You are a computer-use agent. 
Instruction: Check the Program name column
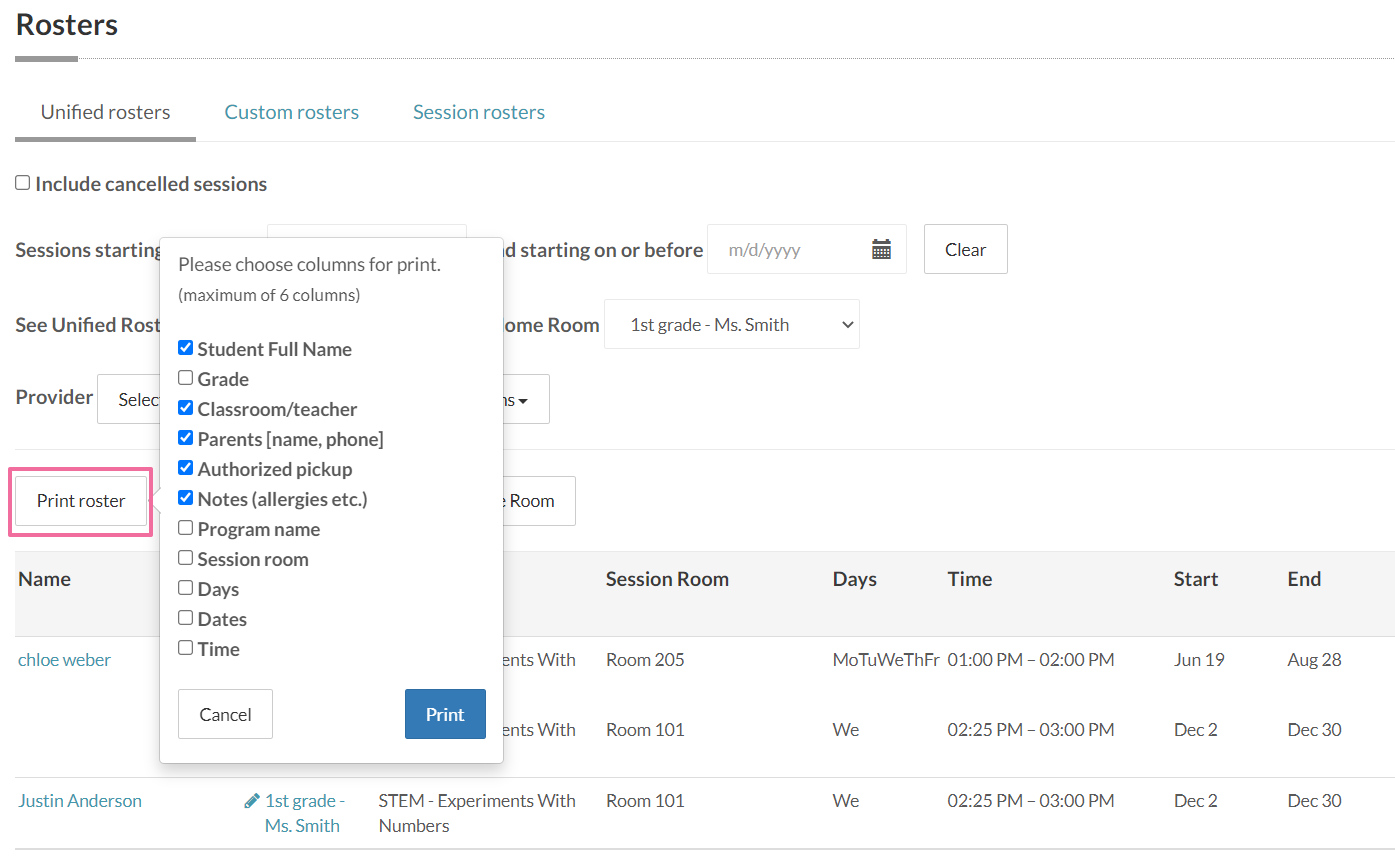click(185, 528)
